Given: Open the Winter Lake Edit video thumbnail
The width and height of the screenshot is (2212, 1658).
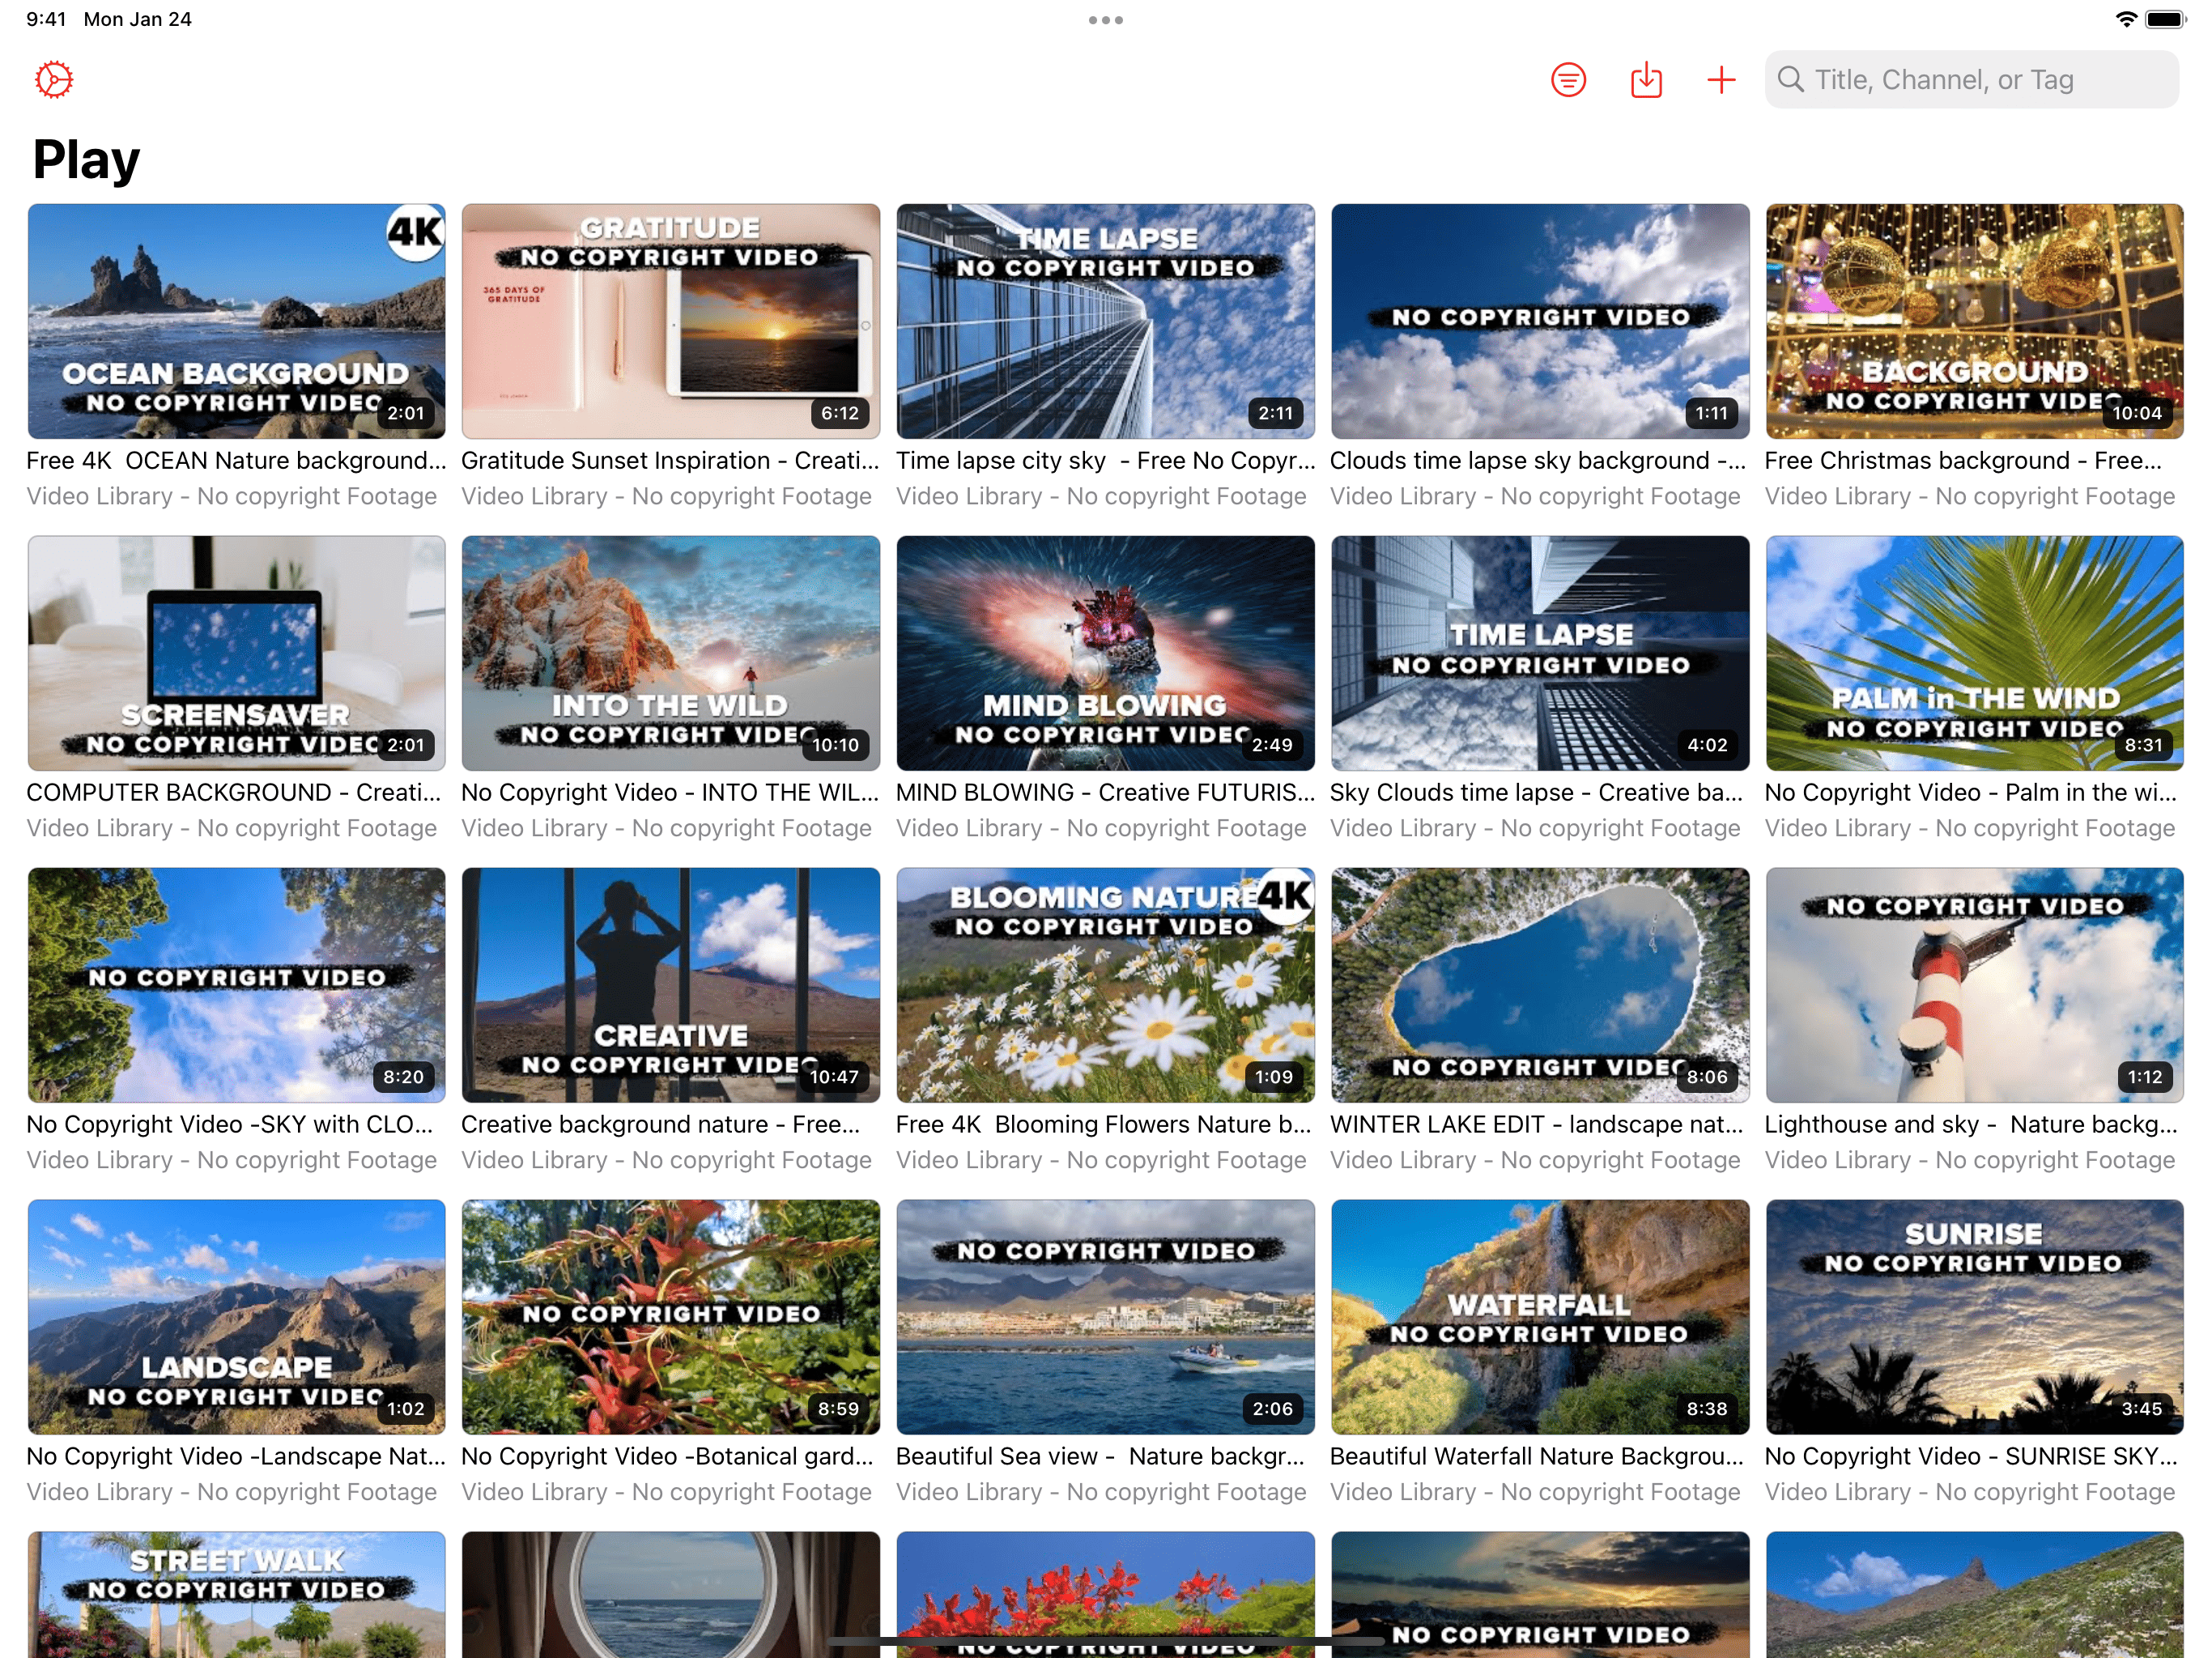Looking at the screenshot, I should [1540, 985].
